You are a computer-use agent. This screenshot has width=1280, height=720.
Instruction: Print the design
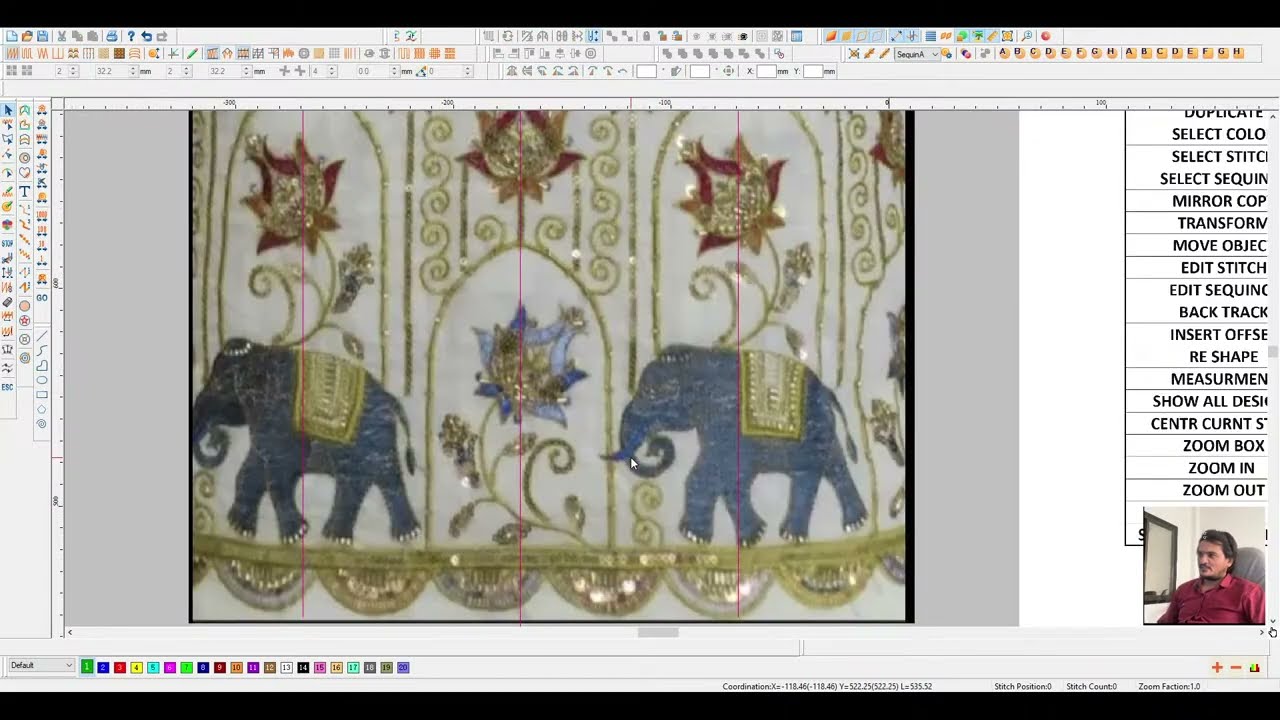pos(111,36)
